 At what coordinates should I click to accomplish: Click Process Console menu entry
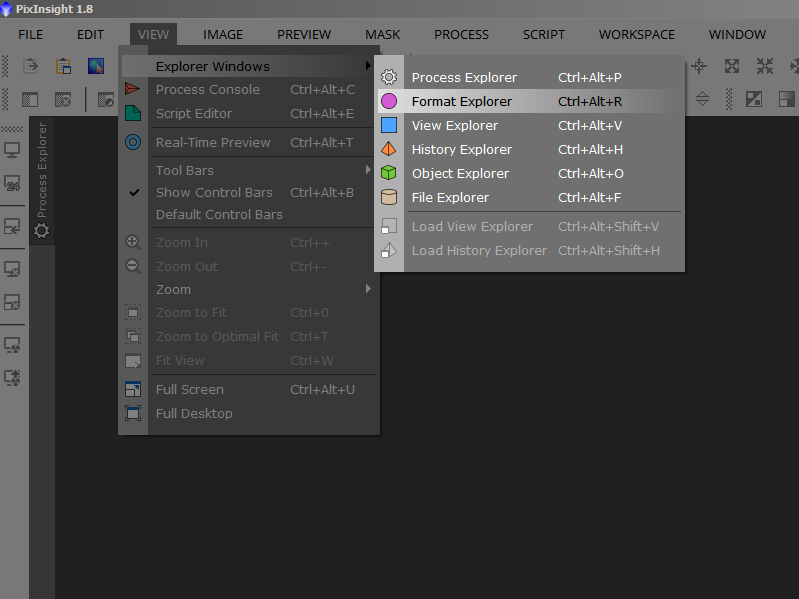pos(248,89)
